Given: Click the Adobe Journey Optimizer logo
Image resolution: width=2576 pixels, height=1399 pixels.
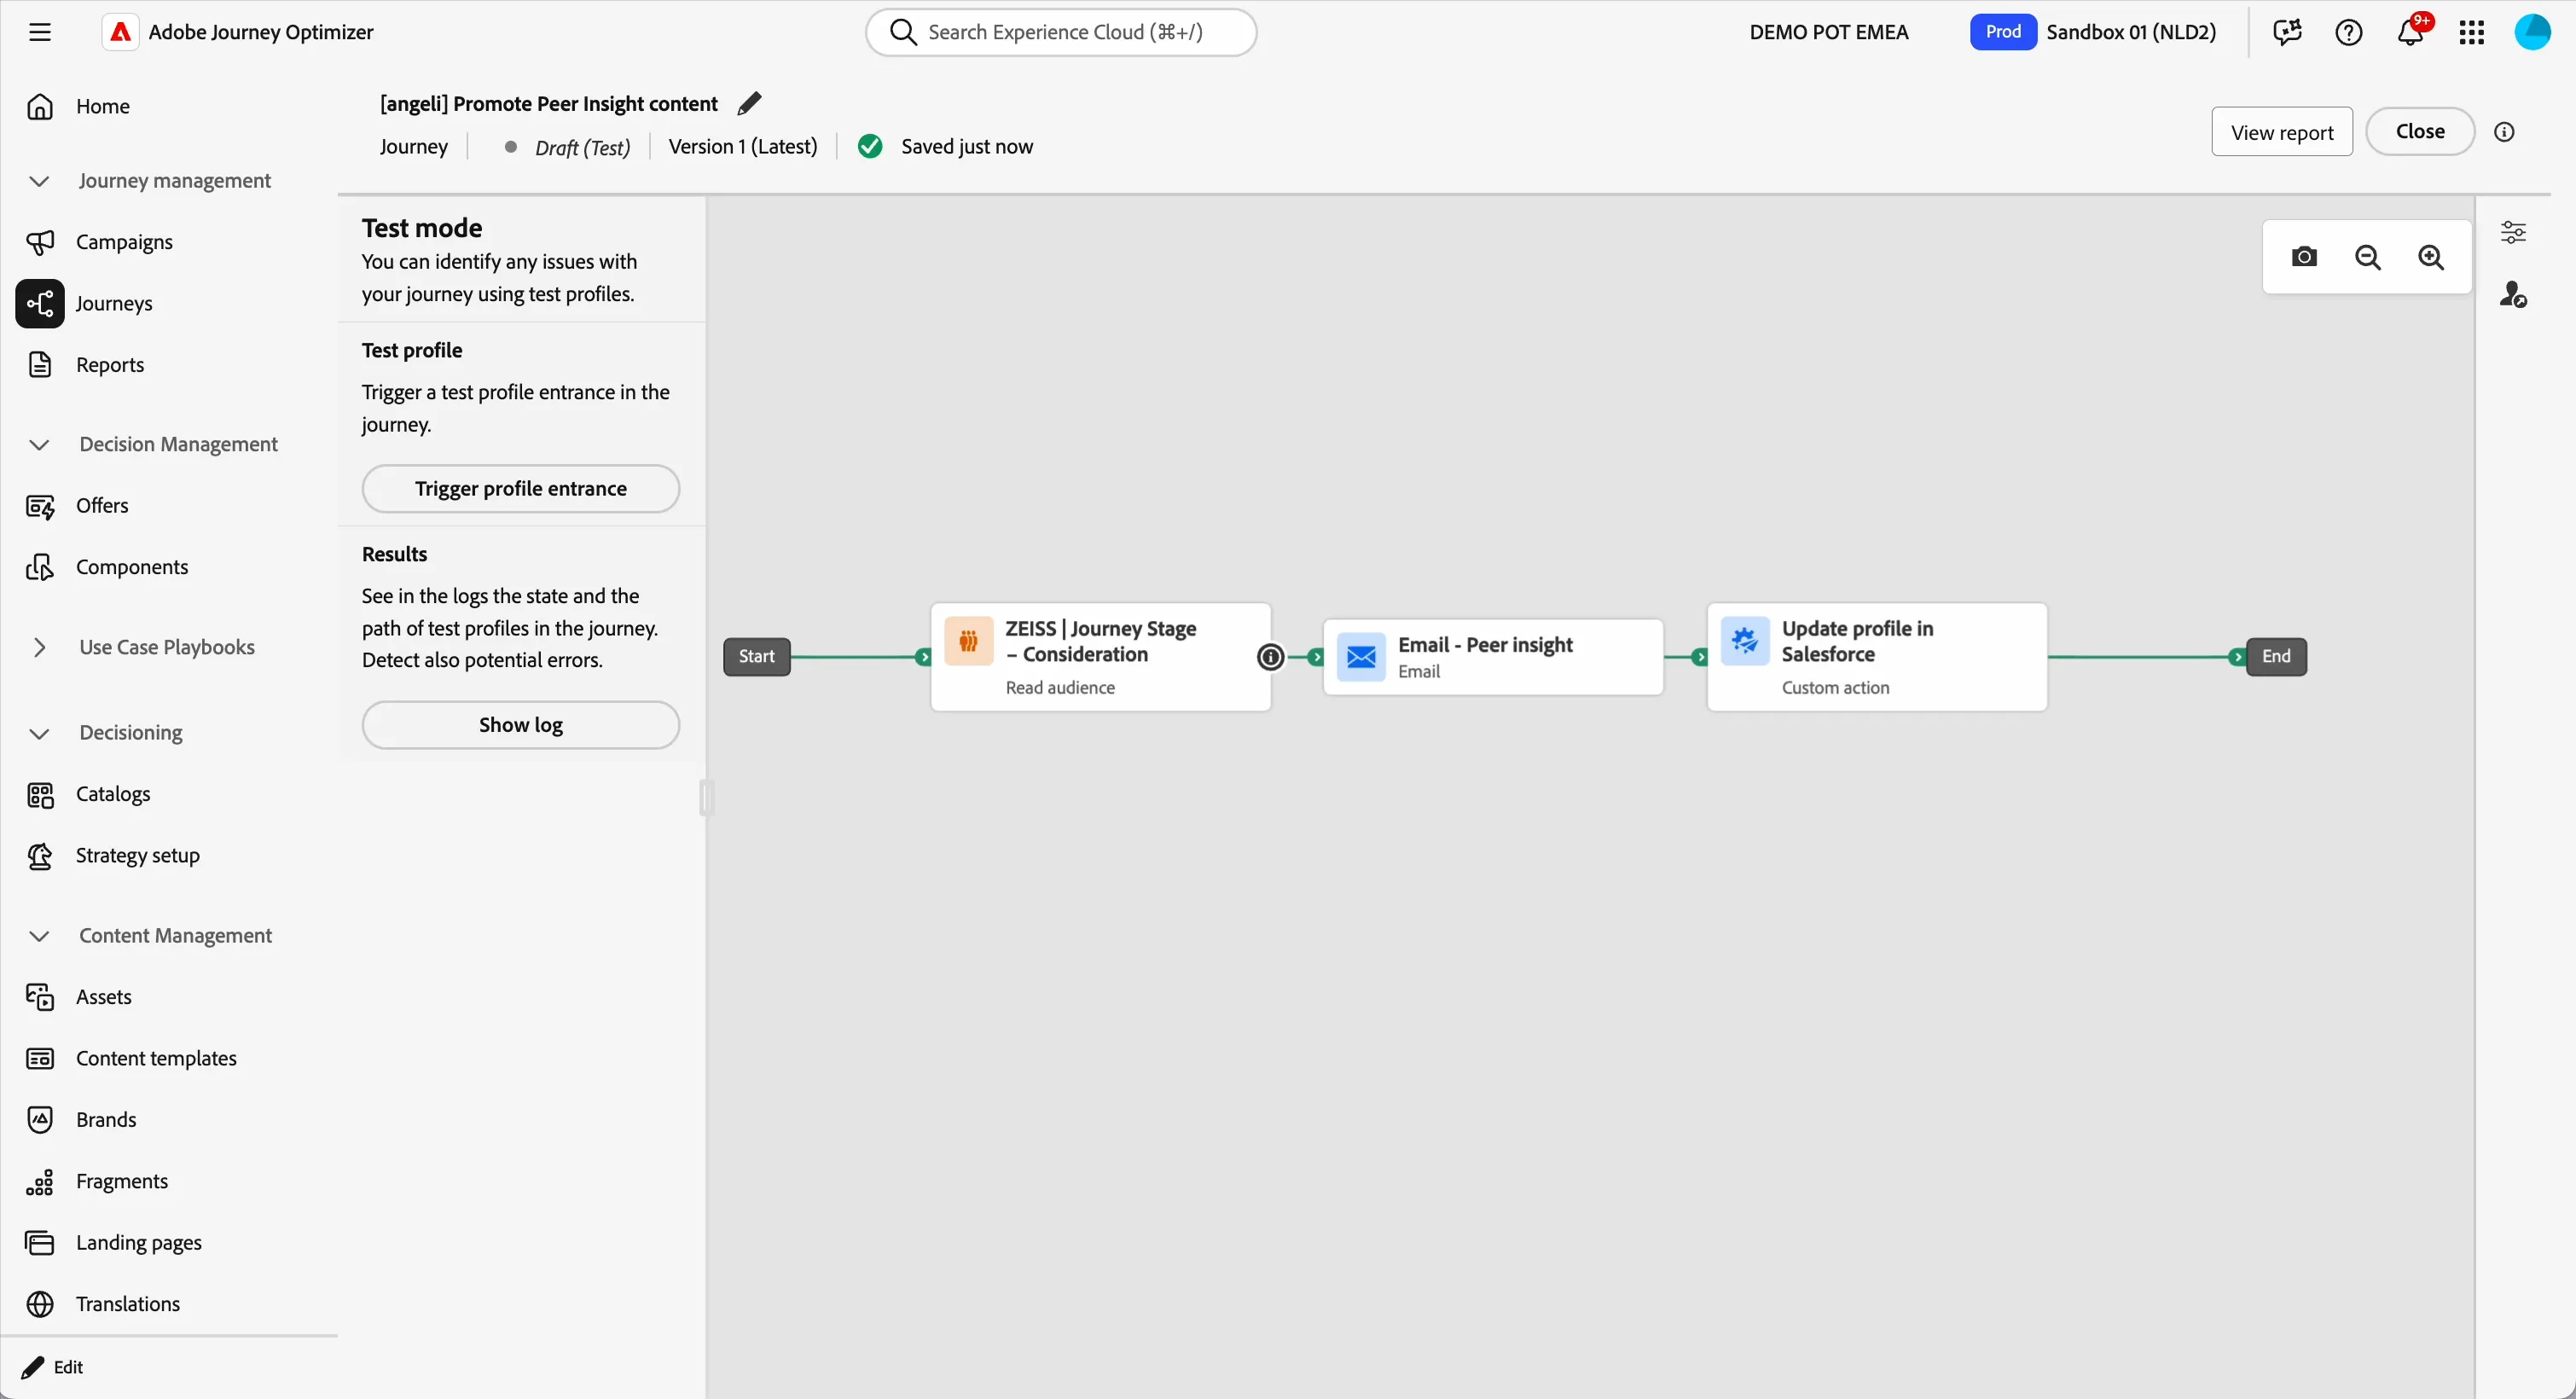Looking at the screenshot, I should click(x=120, y=32).
